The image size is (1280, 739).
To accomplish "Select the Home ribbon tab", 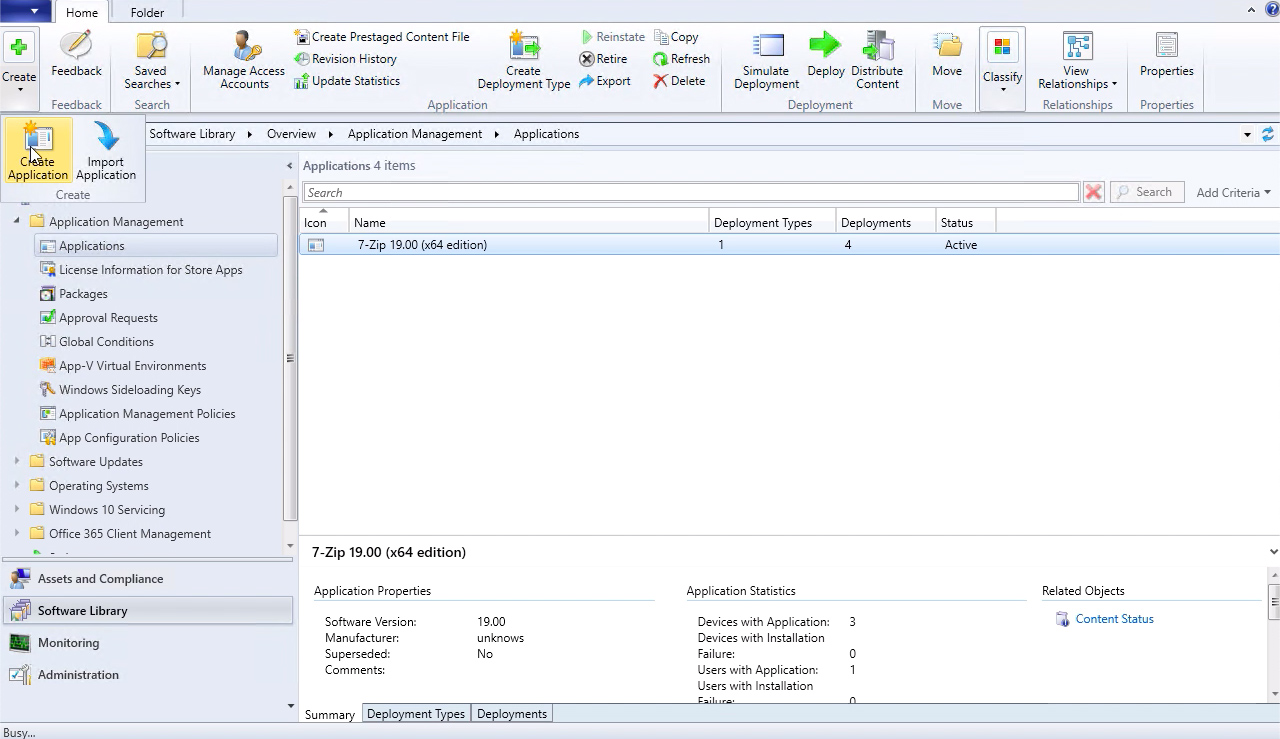I will pyautogui.click(x=82, y=13).
